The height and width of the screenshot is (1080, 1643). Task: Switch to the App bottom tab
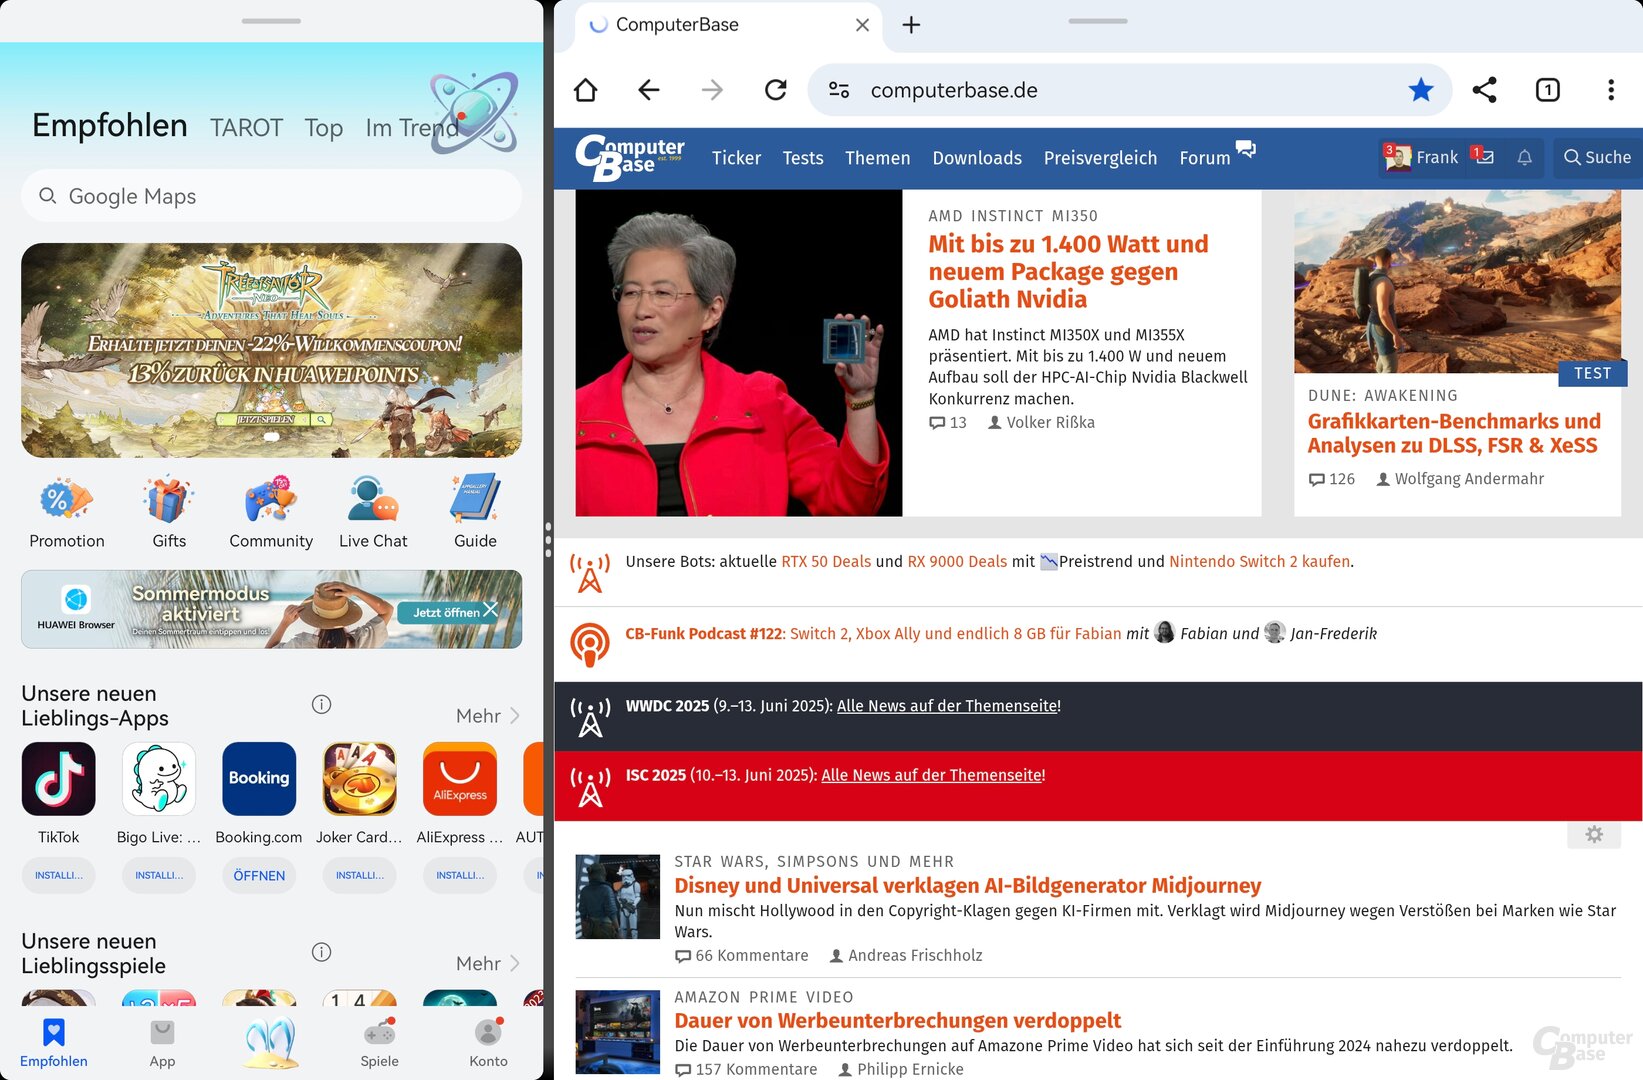pyautogui.click(x=162, y=1044)
